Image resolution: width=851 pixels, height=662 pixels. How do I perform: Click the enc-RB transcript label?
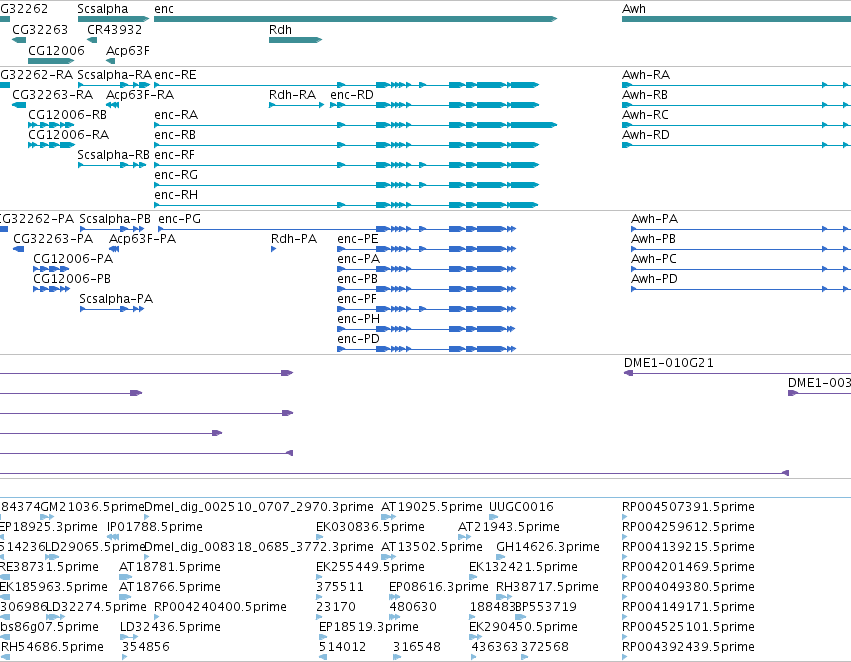pyautogui.click(x=175, y=135)
